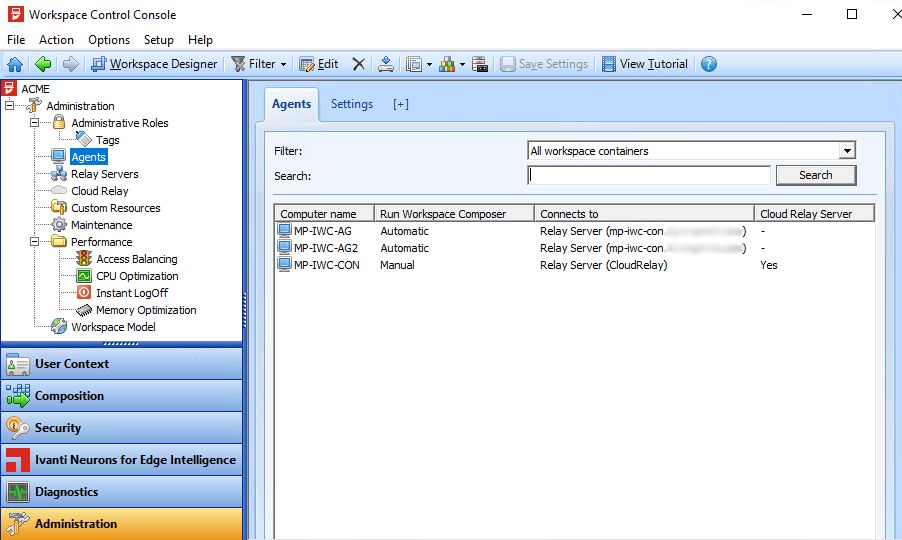Screen dimensions: 902x540
Task: Select Administrative Roles in the tree
Action: 120,123
